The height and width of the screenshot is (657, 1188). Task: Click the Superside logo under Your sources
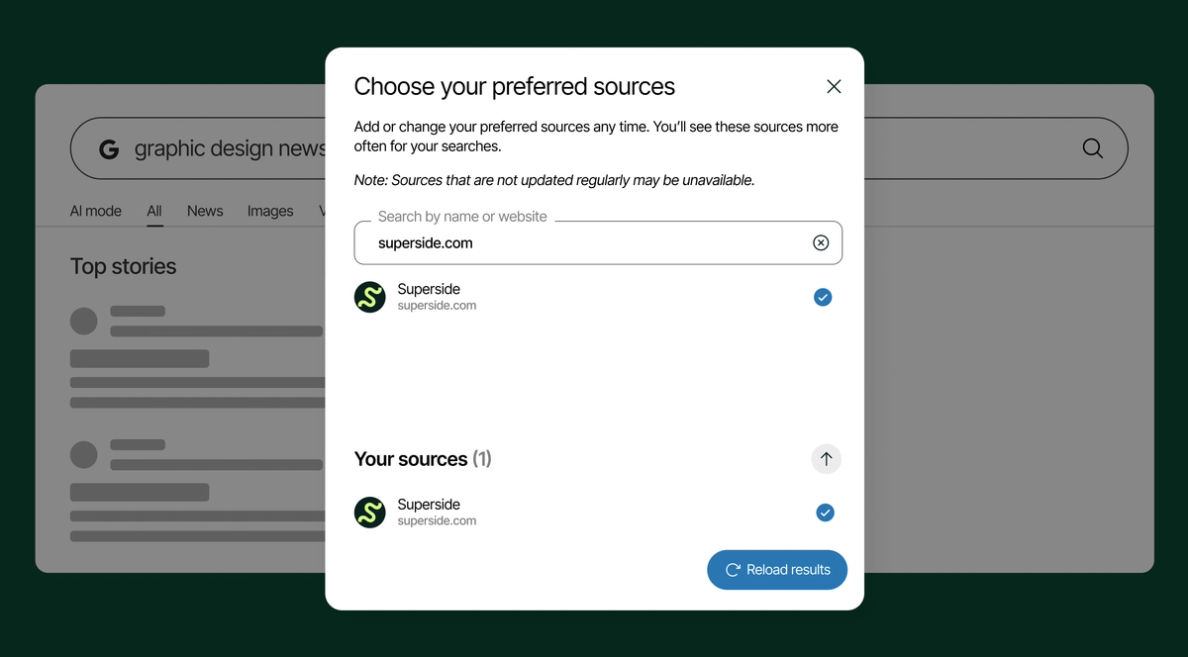[x=369, y=512]
